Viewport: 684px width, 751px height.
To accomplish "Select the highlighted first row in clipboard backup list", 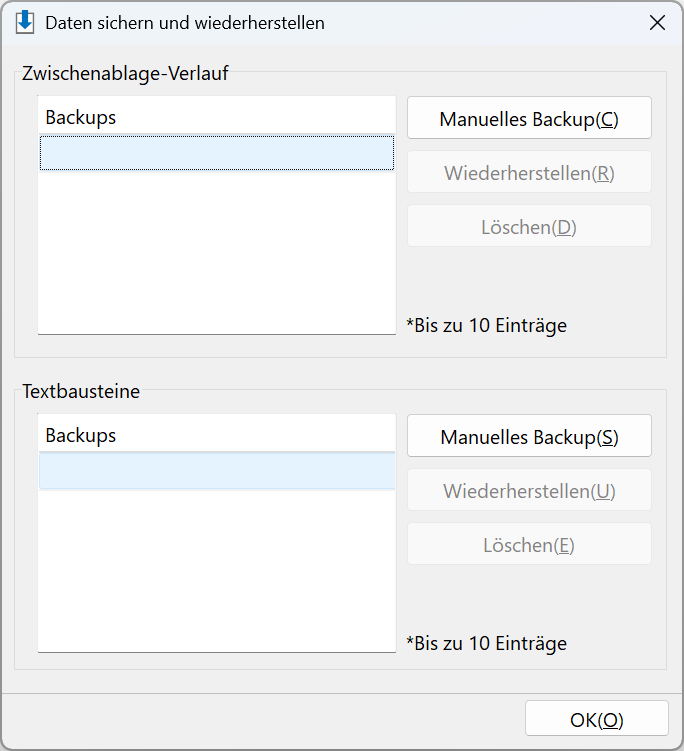I will 217,153.
